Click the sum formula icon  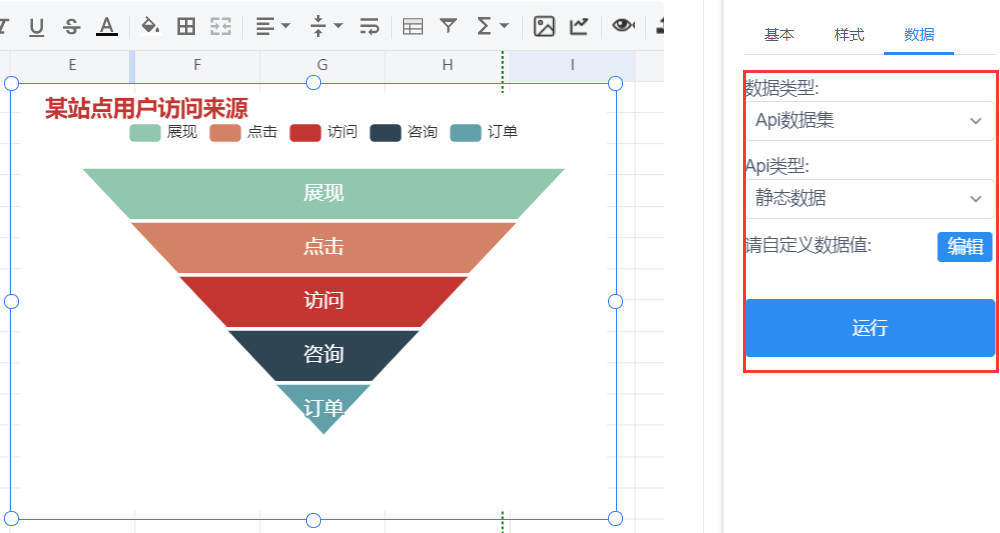point(484,26)
